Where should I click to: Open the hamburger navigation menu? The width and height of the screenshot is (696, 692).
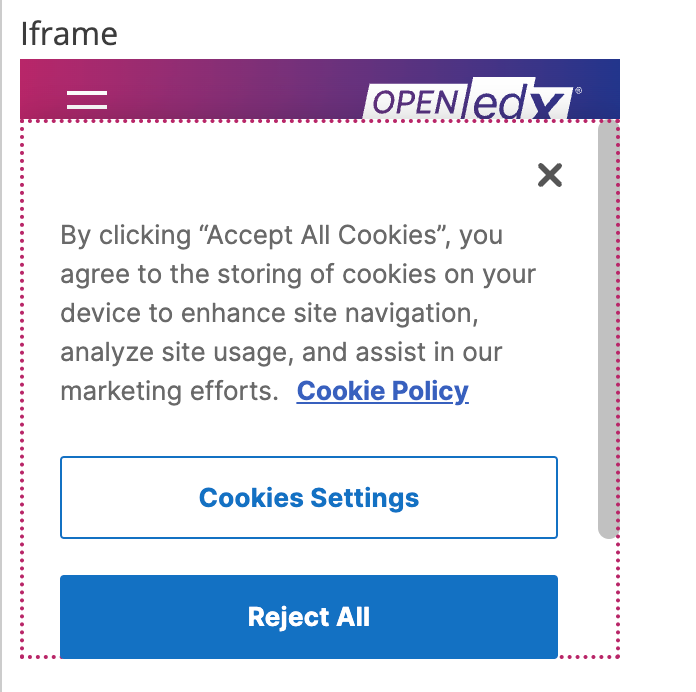click(87, 98)
